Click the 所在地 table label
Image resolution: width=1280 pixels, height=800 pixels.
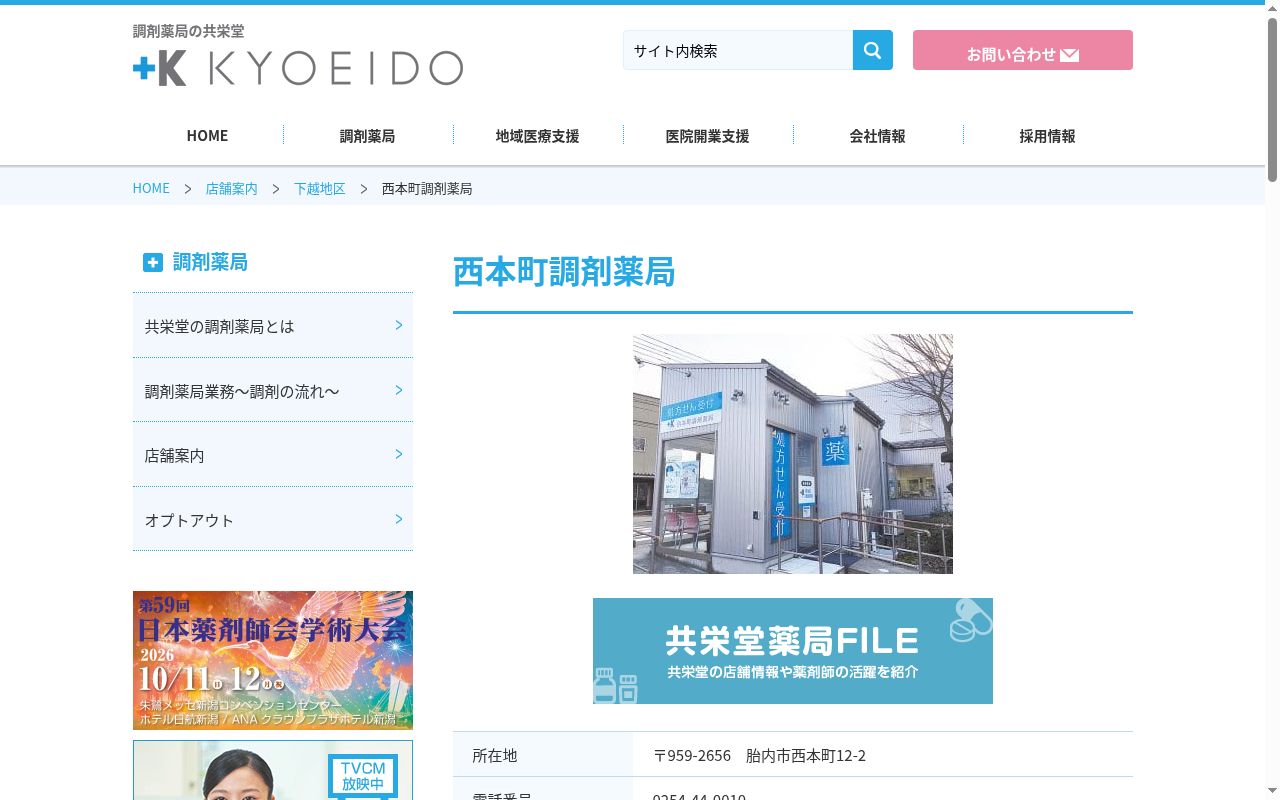pos(495,755)
